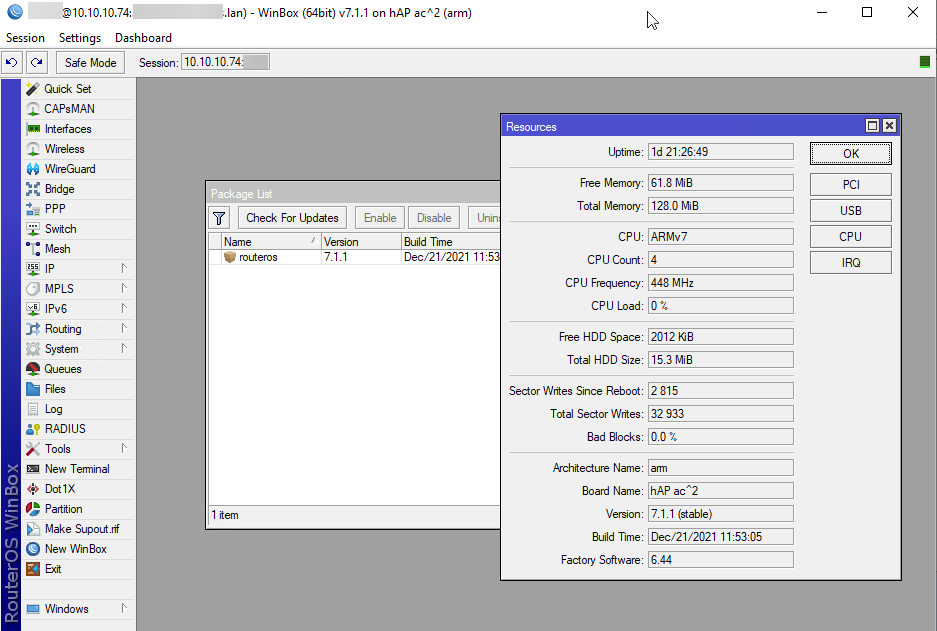Click the Factory Software field
Viewport: 937px width, 631px height.
721,560
